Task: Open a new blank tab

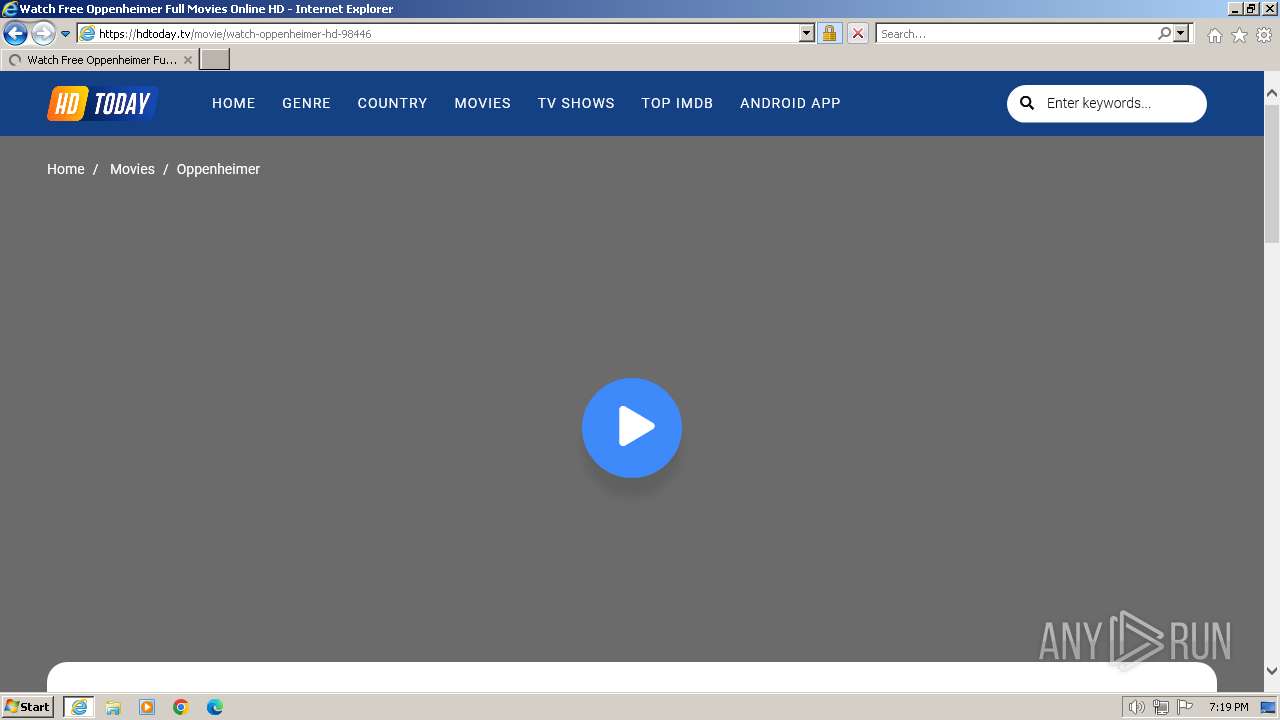Action: [x=215, y=60]
